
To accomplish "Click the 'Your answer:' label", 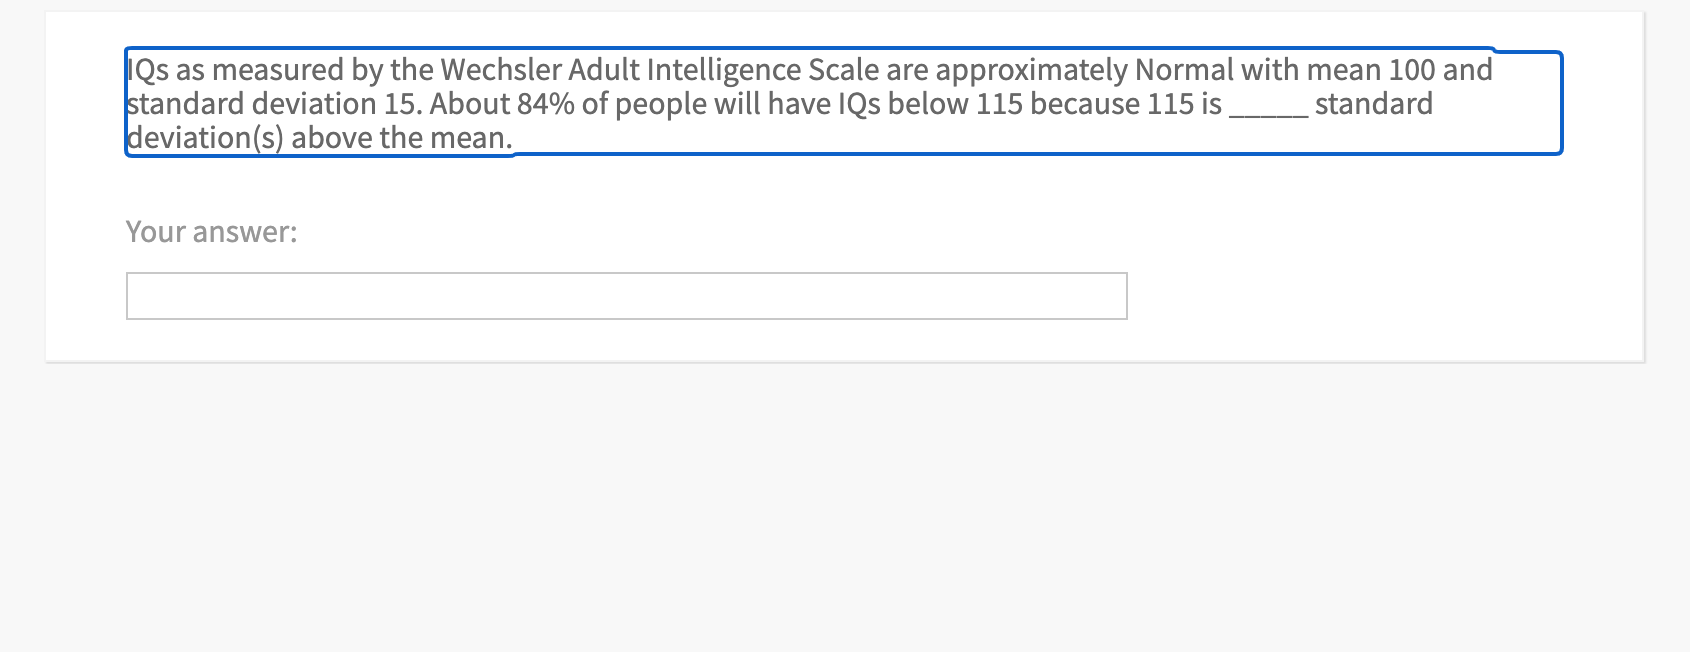I will point(212,232).
